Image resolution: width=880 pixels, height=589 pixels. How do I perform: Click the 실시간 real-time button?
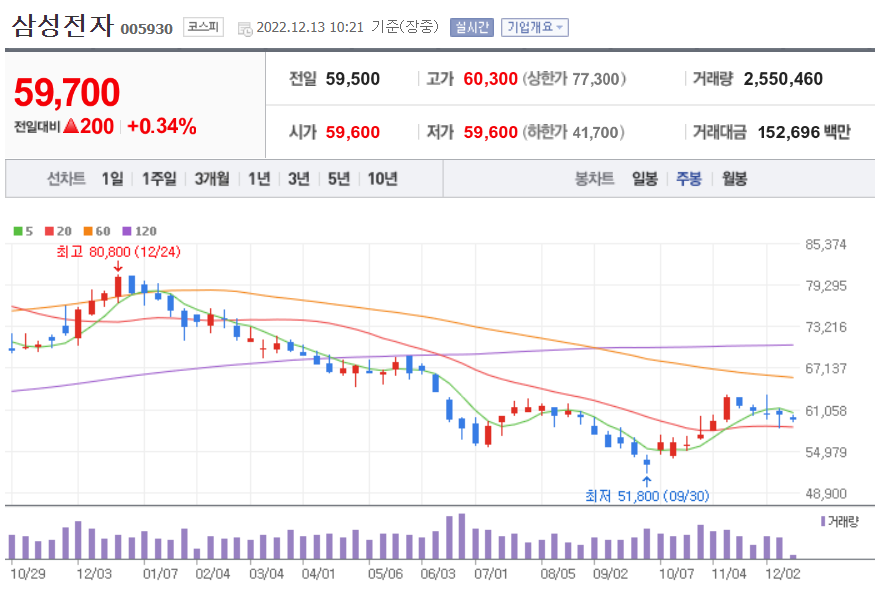coord(472,27)
